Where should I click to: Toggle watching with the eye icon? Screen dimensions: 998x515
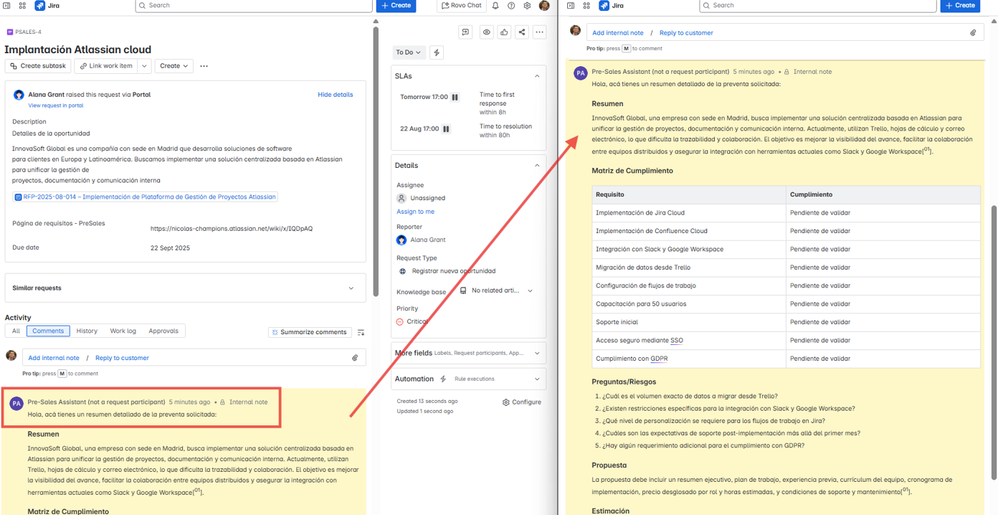point(487,32)
